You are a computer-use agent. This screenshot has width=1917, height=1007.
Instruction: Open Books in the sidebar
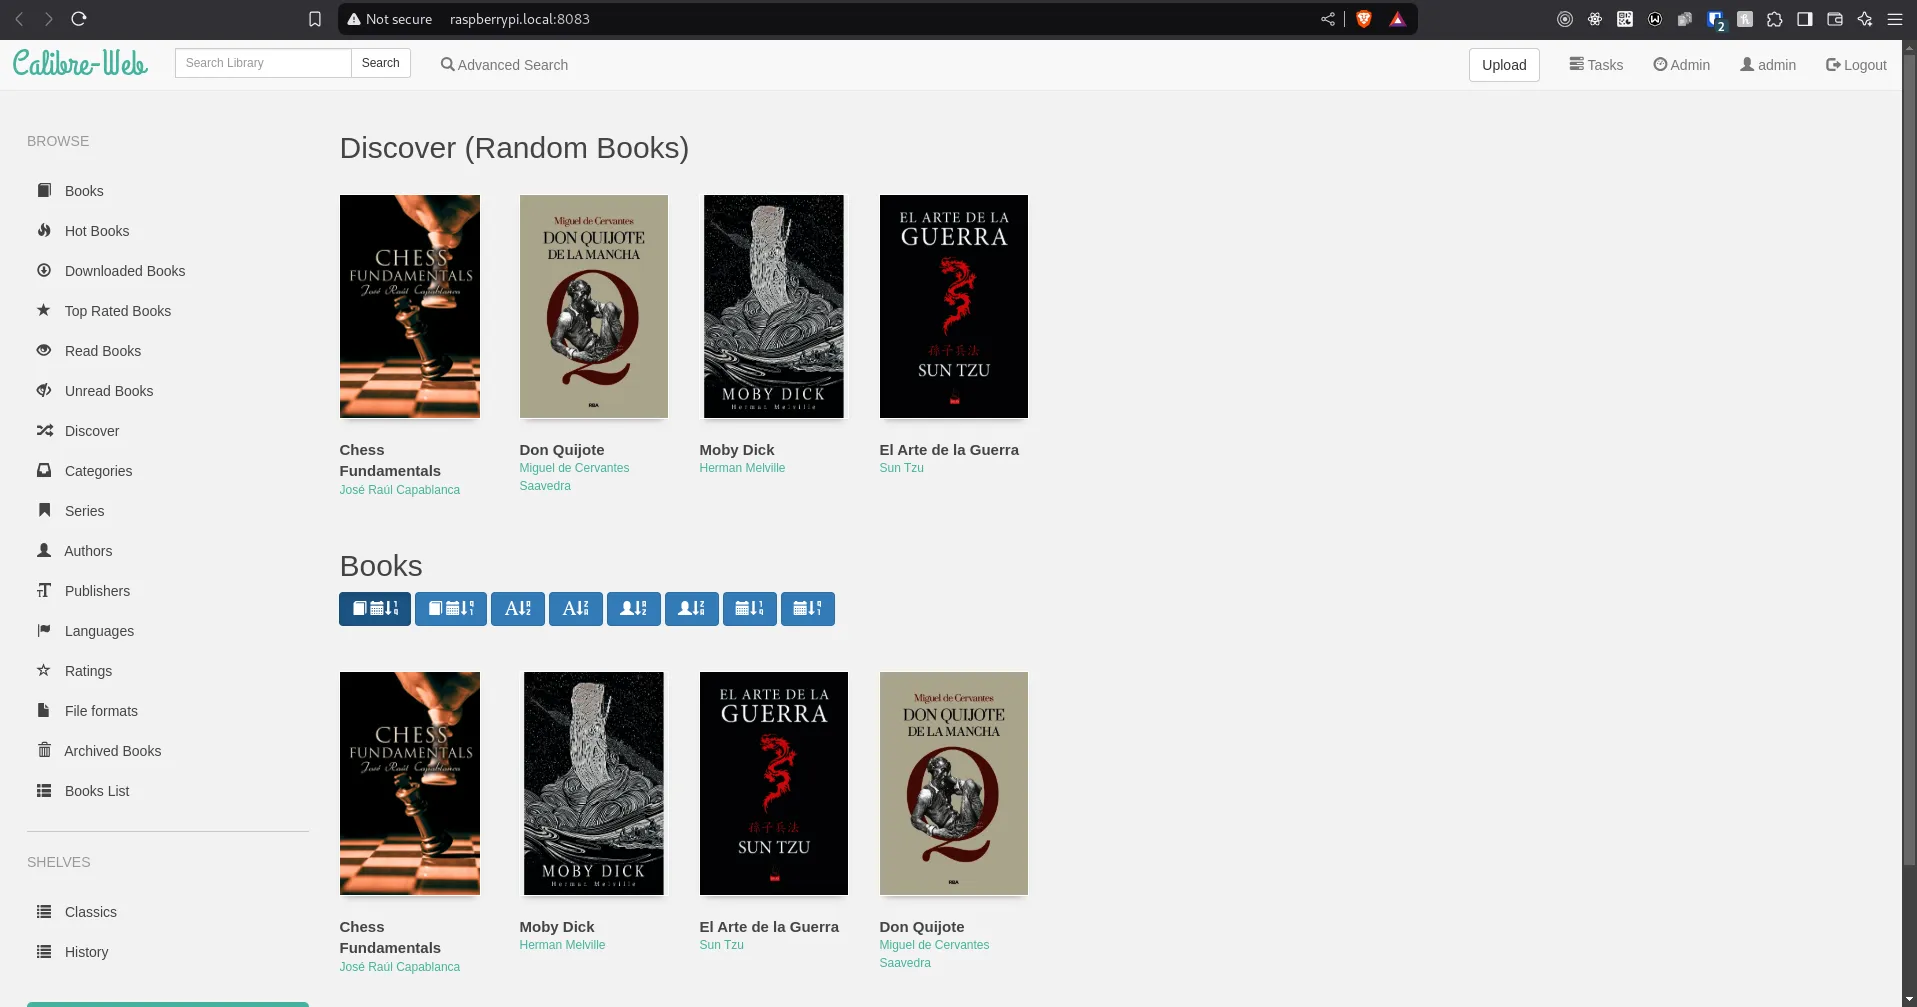84,191
